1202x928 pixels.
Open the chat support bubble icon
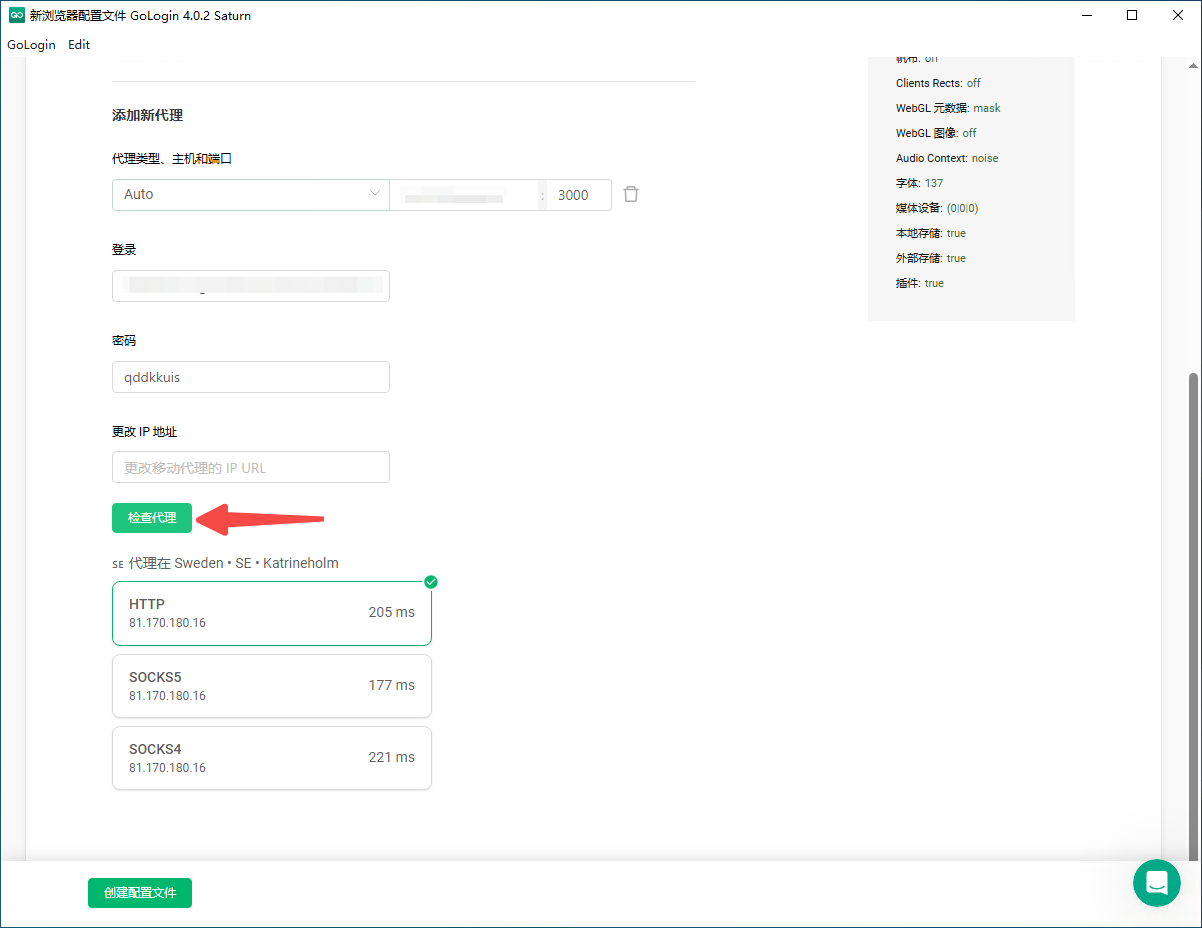tap(1157, 883)
